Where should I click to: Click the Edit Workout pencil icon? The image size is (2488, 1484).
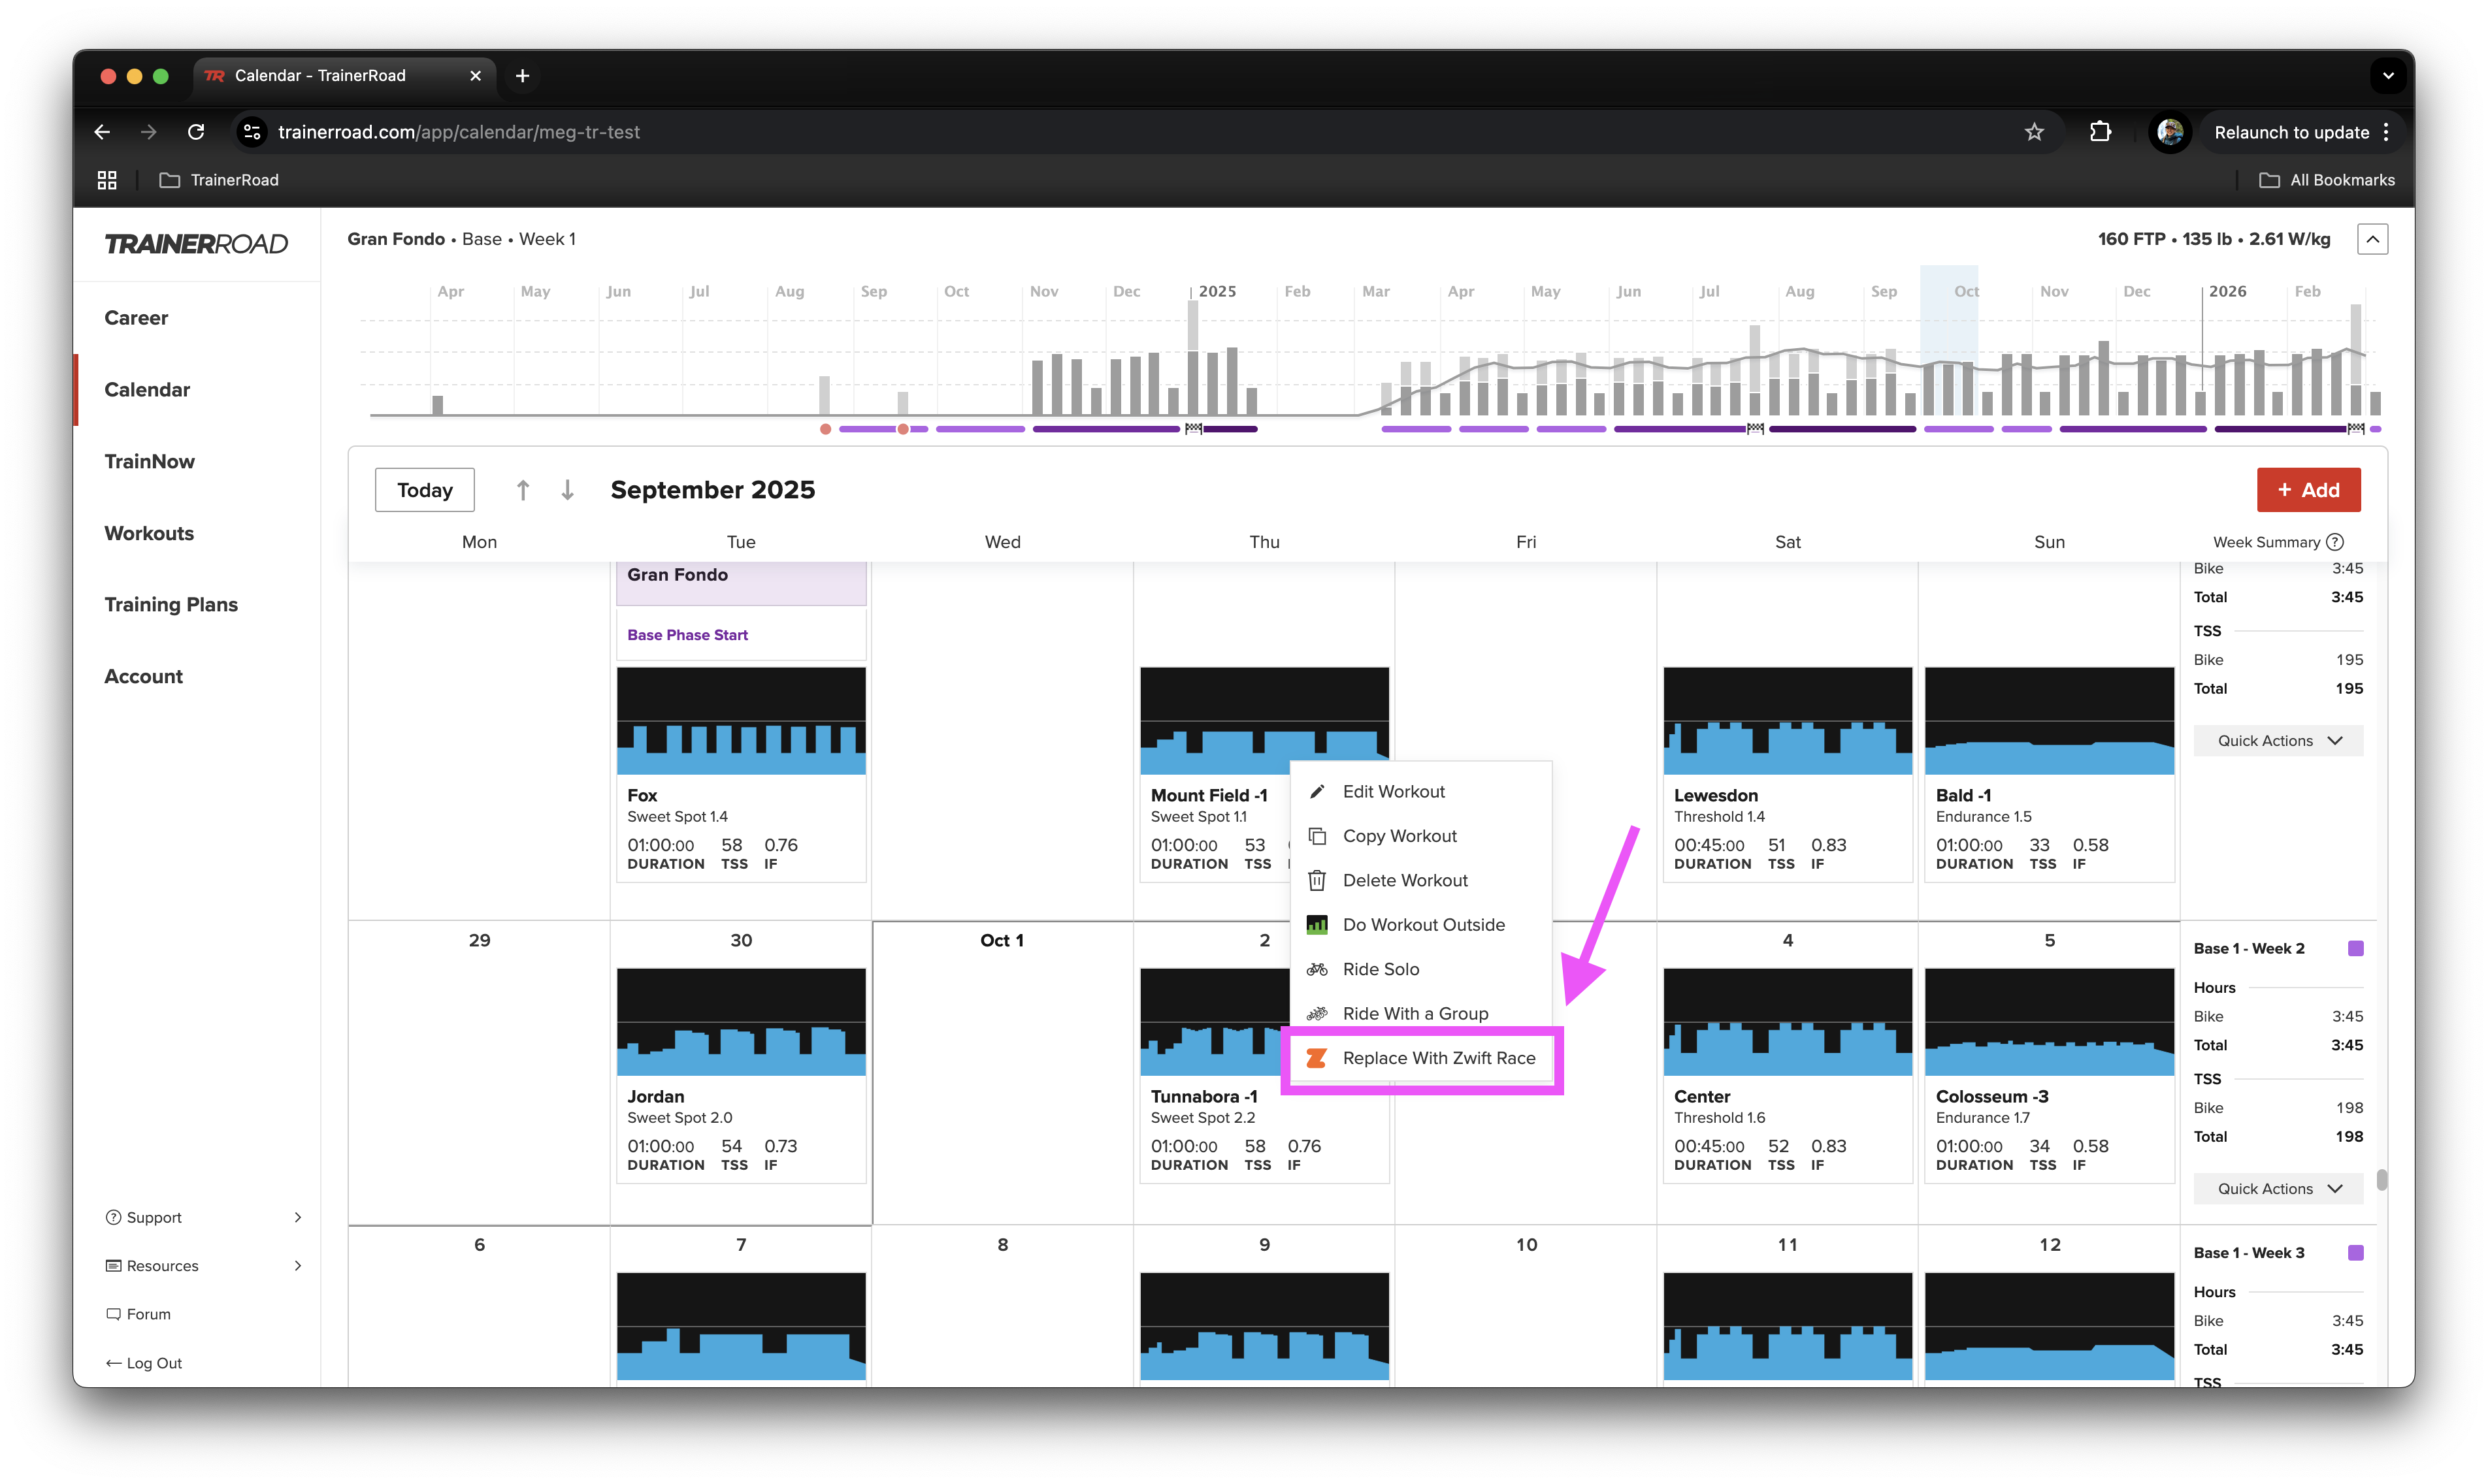pos(1317,791)
